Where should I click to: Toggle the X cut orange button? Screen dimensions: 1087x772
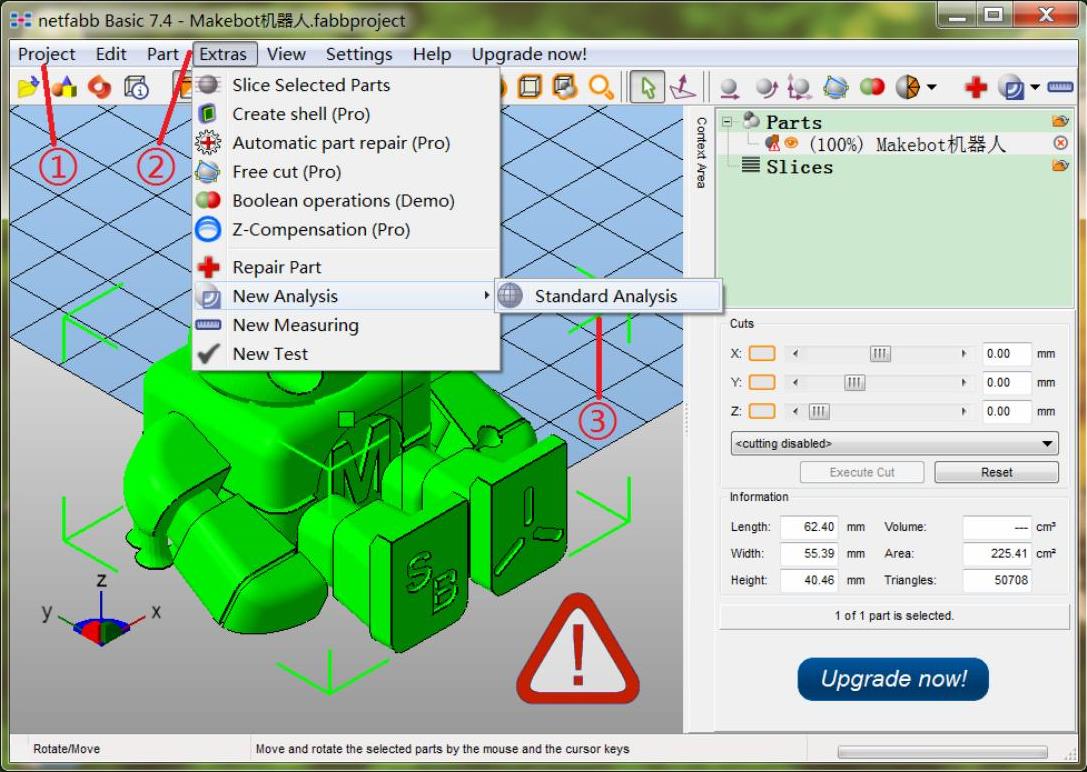762,353
